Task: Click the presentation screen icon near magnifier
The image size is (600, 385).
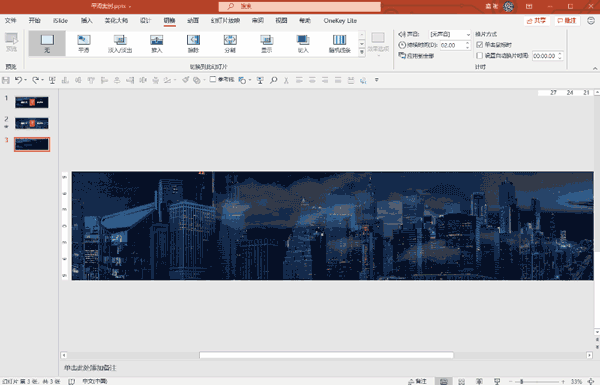Action: (260, 80)
